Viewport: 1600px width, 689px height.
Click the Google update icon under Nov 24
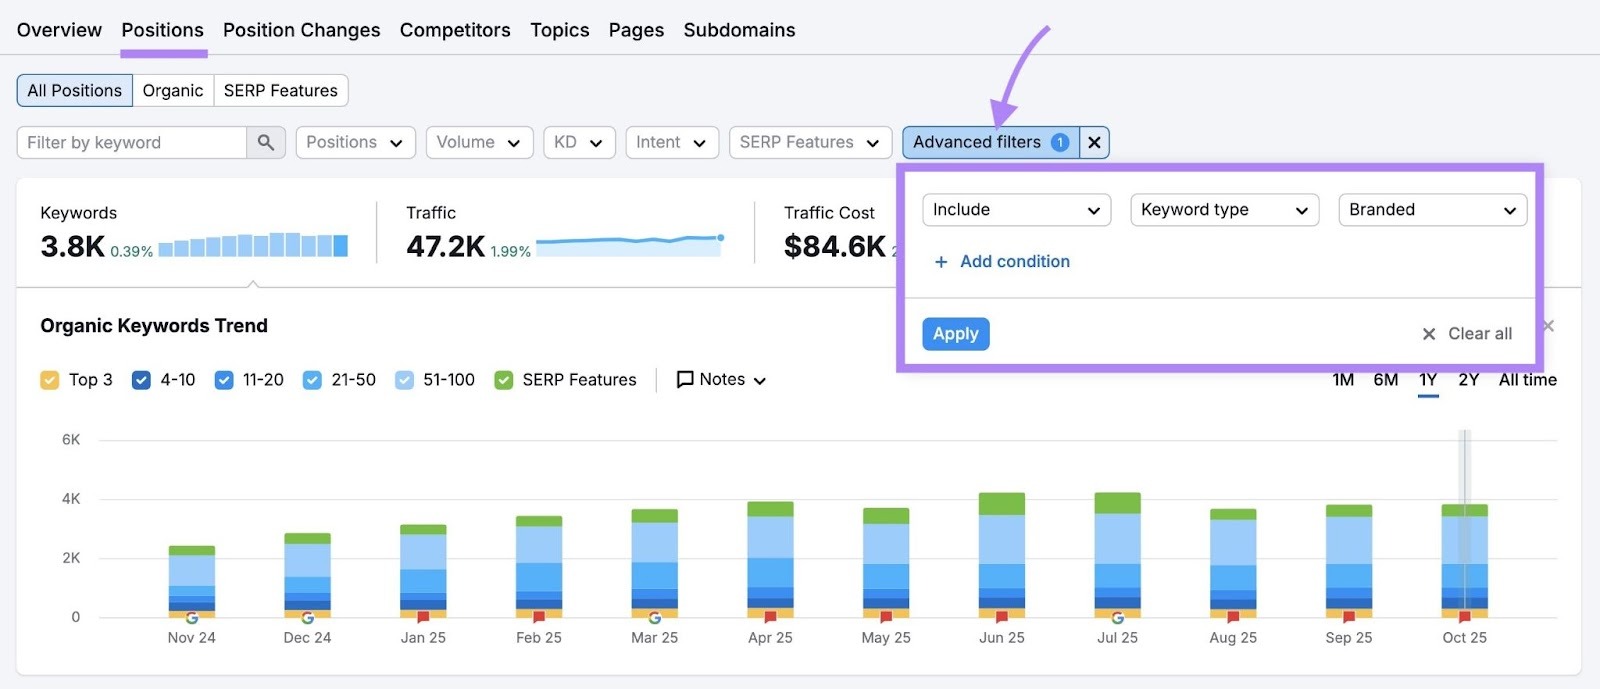click(x=192, y=617)
